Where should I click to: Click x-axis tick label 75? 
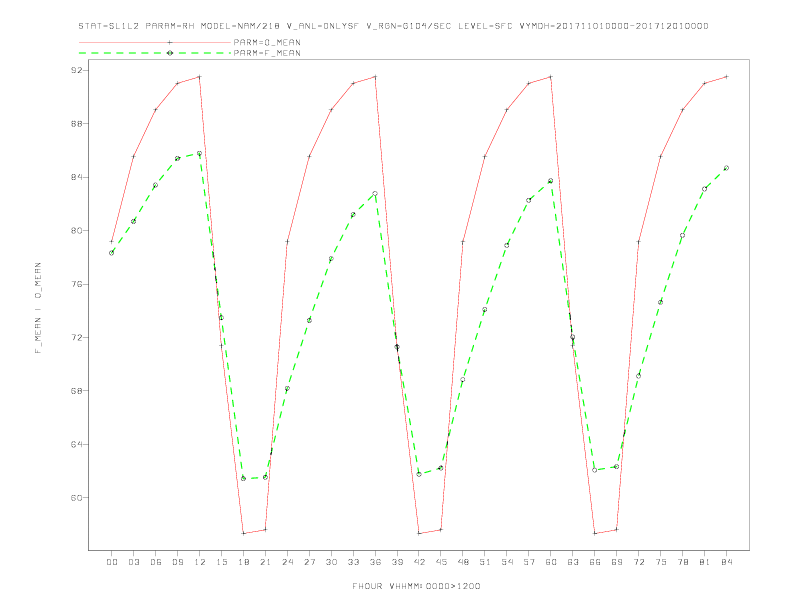tap(661, 562)
